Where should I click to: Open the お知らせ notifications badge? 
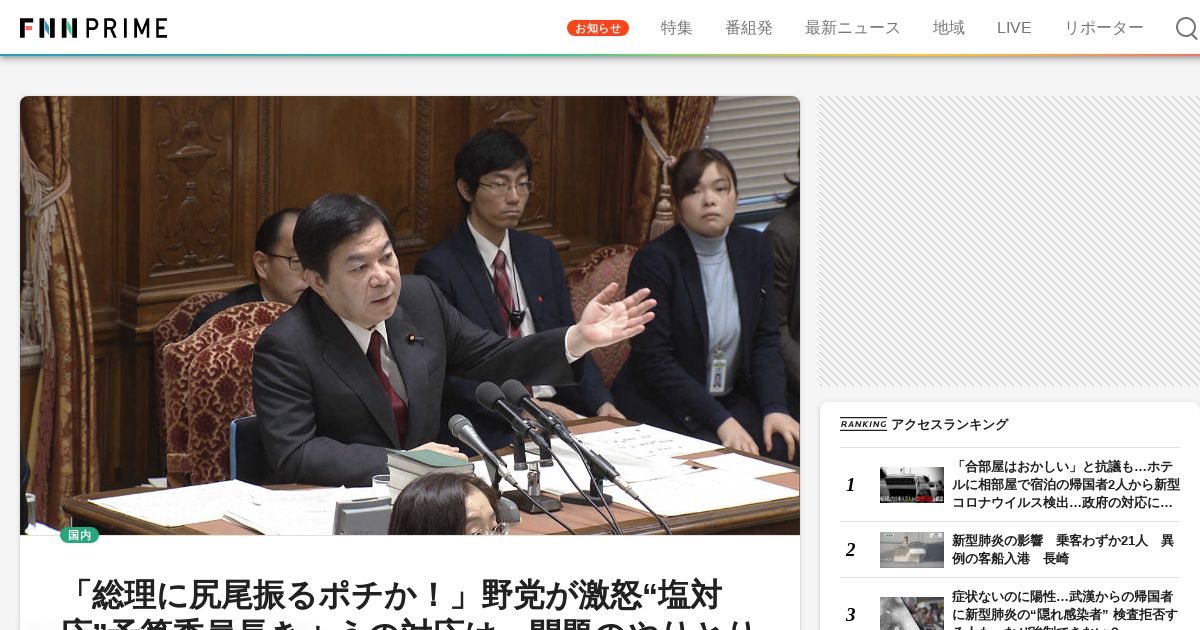click(598, 28)
